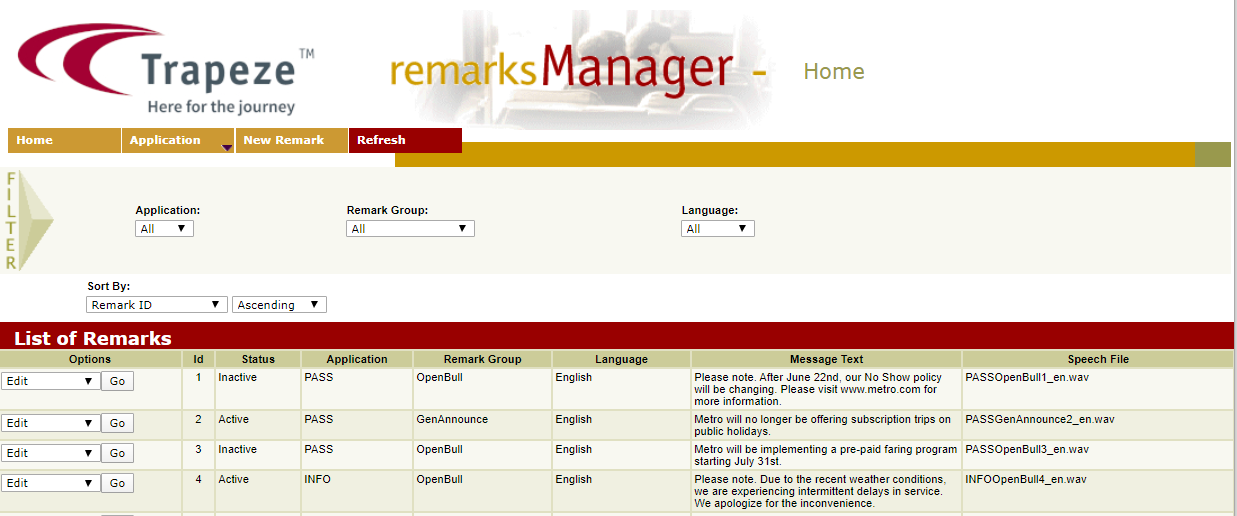Expand the Application filter dropdown
Viewport: 1237px width, 516px height.
click(x=164, y=228)
